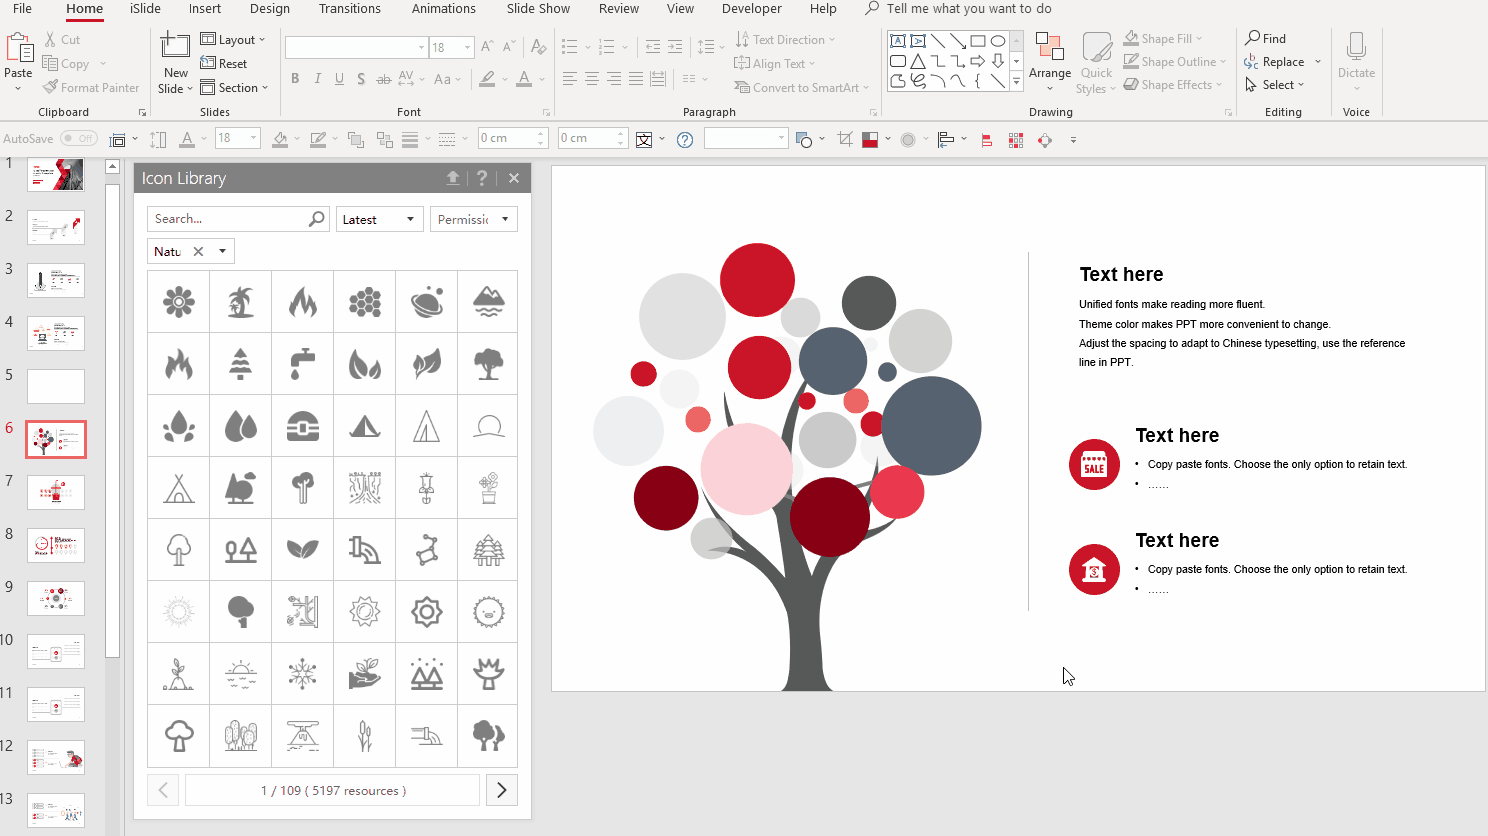
Task: Pick the palm tree icon in Icon Library
Action: [x=240, y=301]
